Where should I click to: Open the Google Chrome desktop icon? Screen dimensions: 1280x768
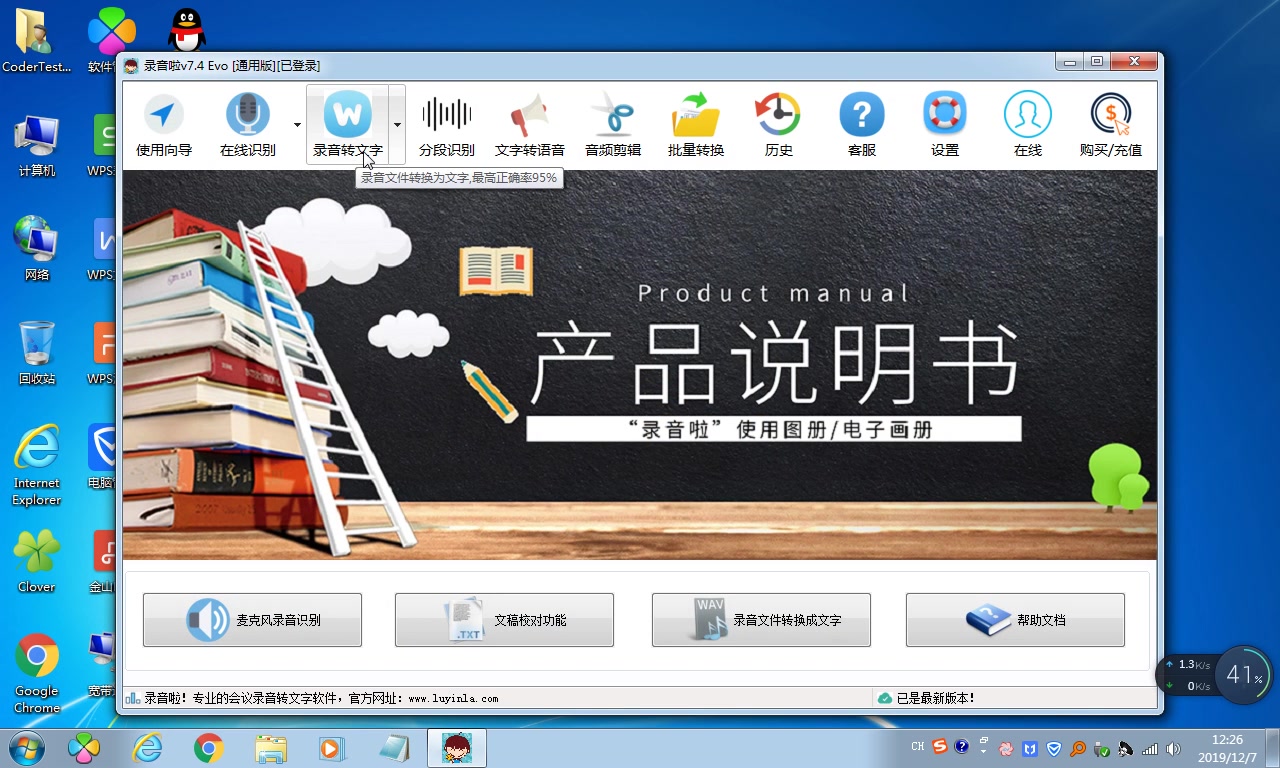(37, 673)
